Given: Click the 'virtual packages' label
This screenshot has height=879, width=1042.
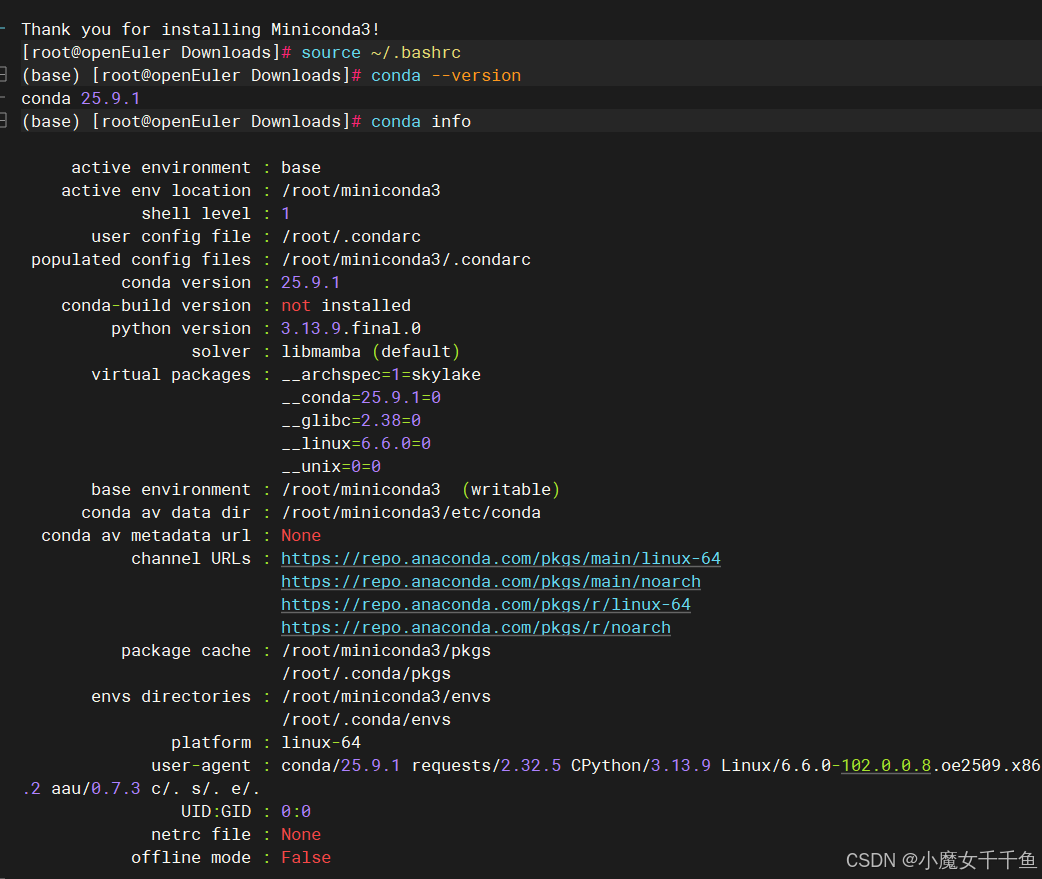Looking at the screenshot, I should coord(171,375).
